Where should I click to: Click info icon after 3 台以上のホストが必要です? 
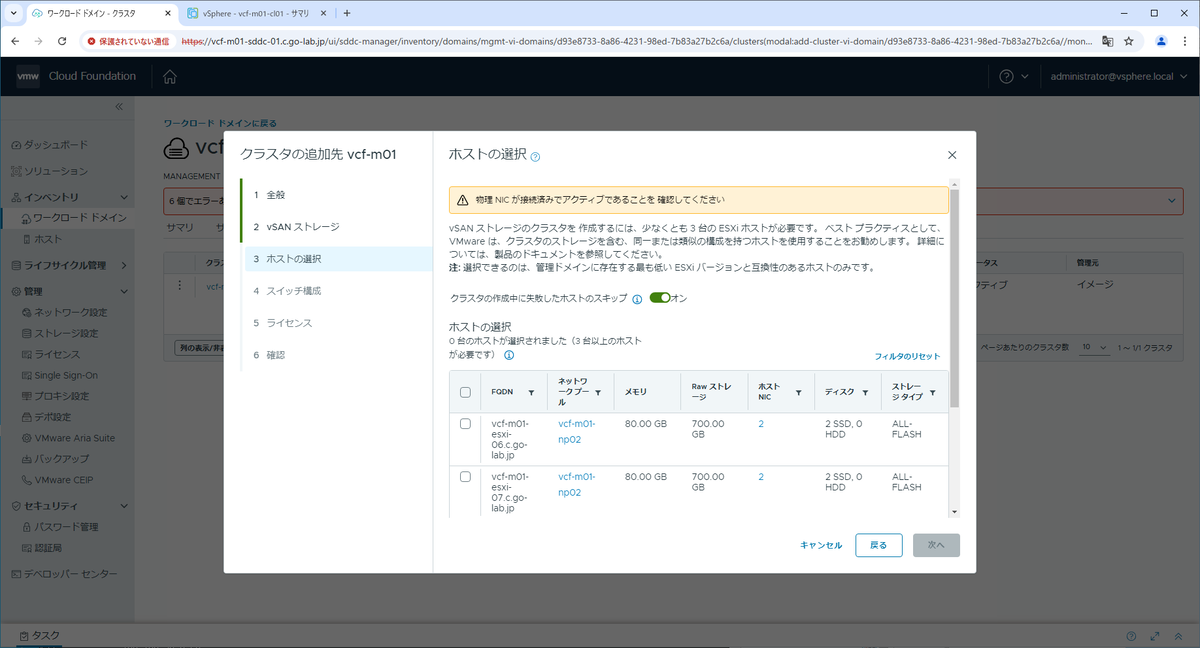509,355
